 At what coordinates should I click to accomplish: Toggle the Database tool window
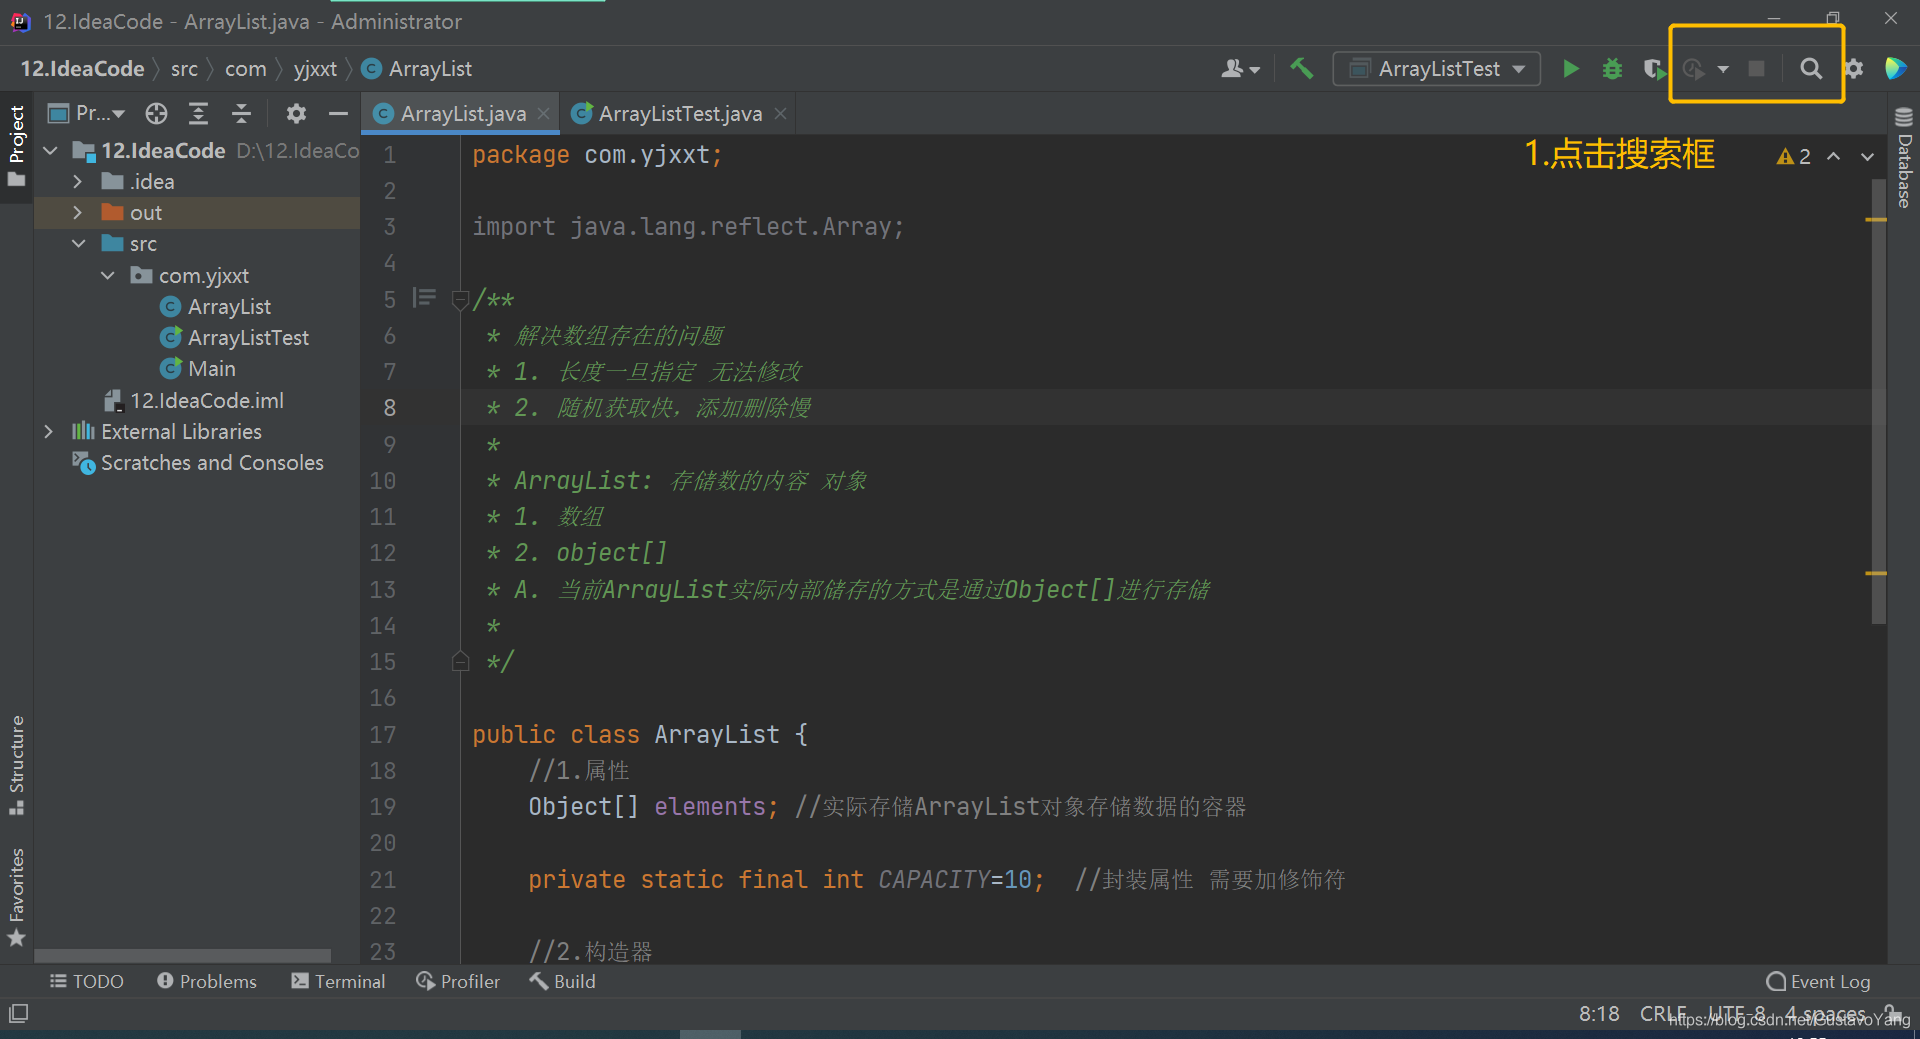(x=1904, y=158)
